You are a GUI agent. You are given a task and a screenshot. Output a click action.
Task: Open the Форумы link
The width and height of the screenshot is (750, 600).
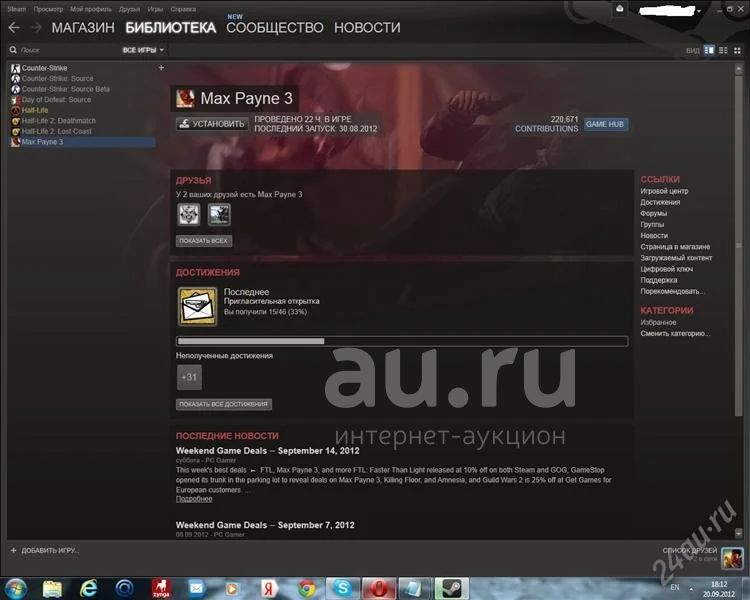pyautogui.click(x=653, y=213)
